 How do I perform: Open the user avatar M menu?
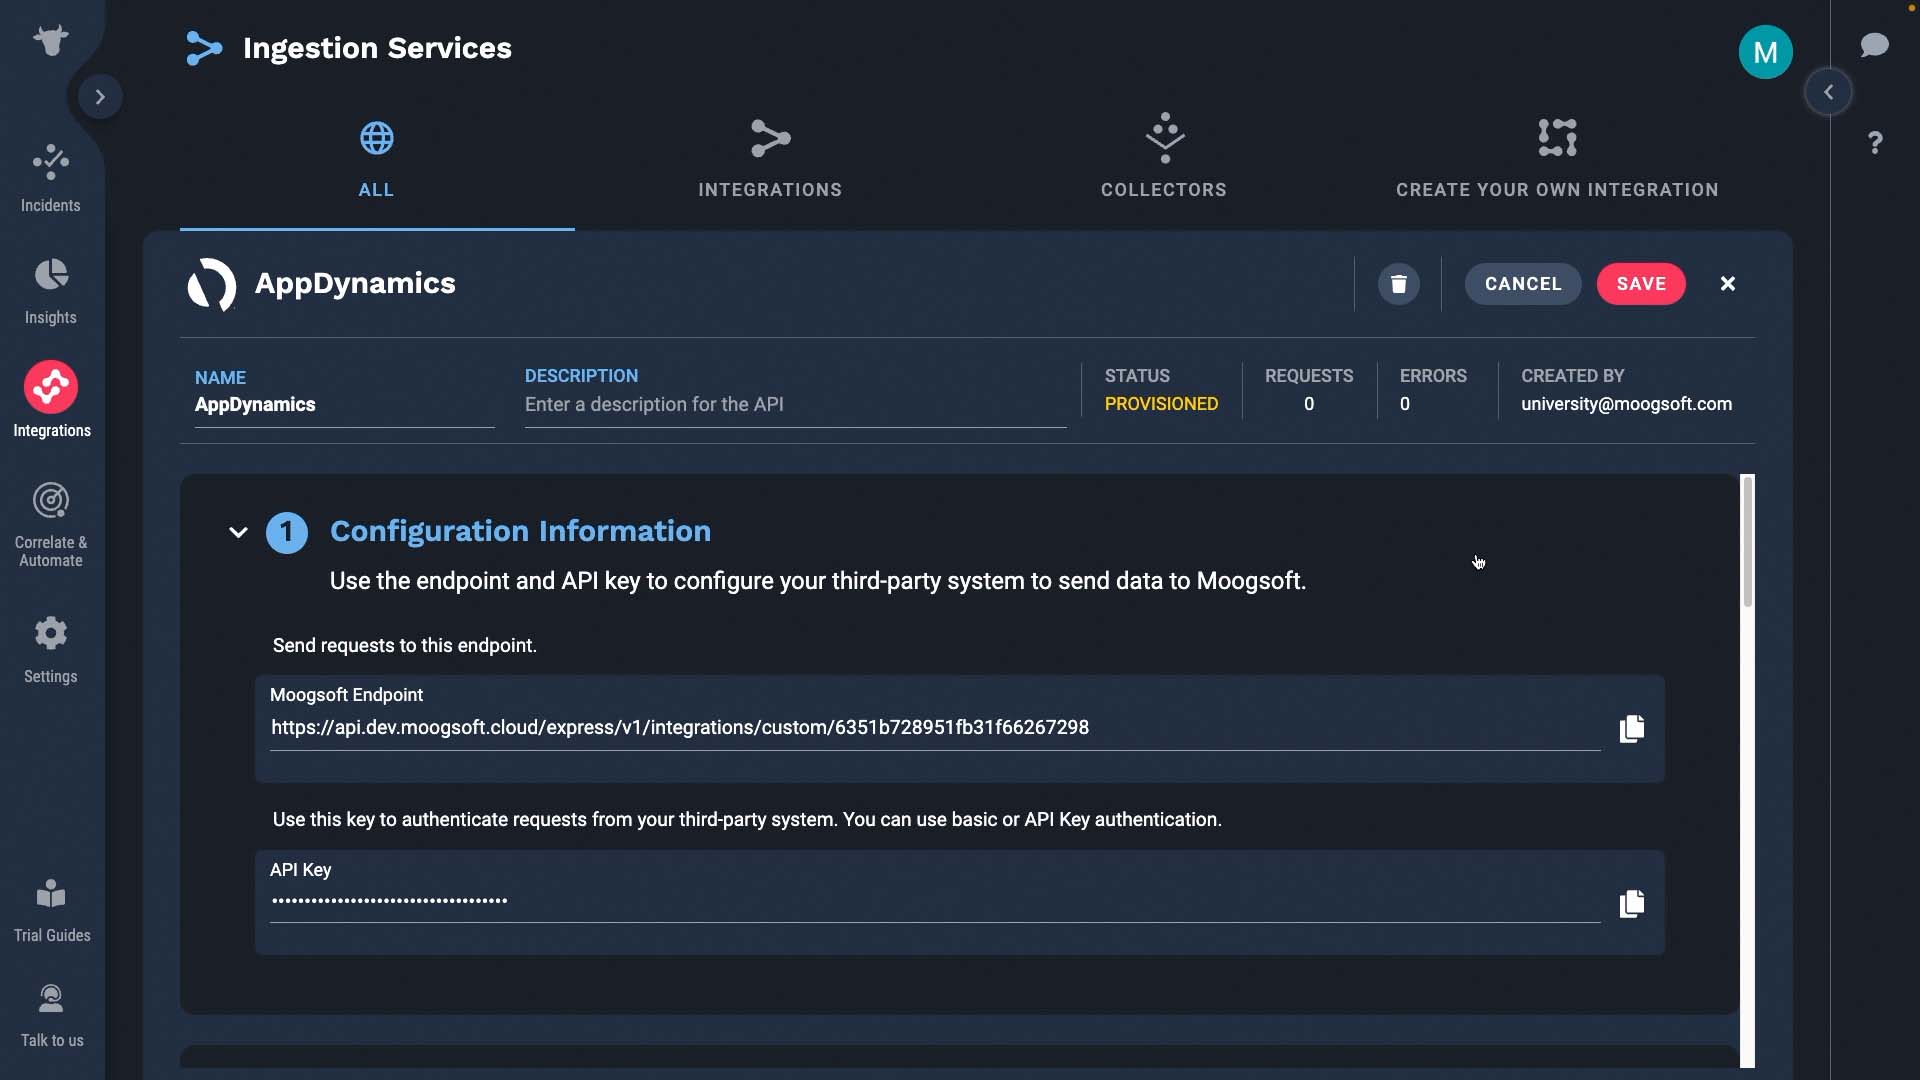click(x=1765, y=52)
